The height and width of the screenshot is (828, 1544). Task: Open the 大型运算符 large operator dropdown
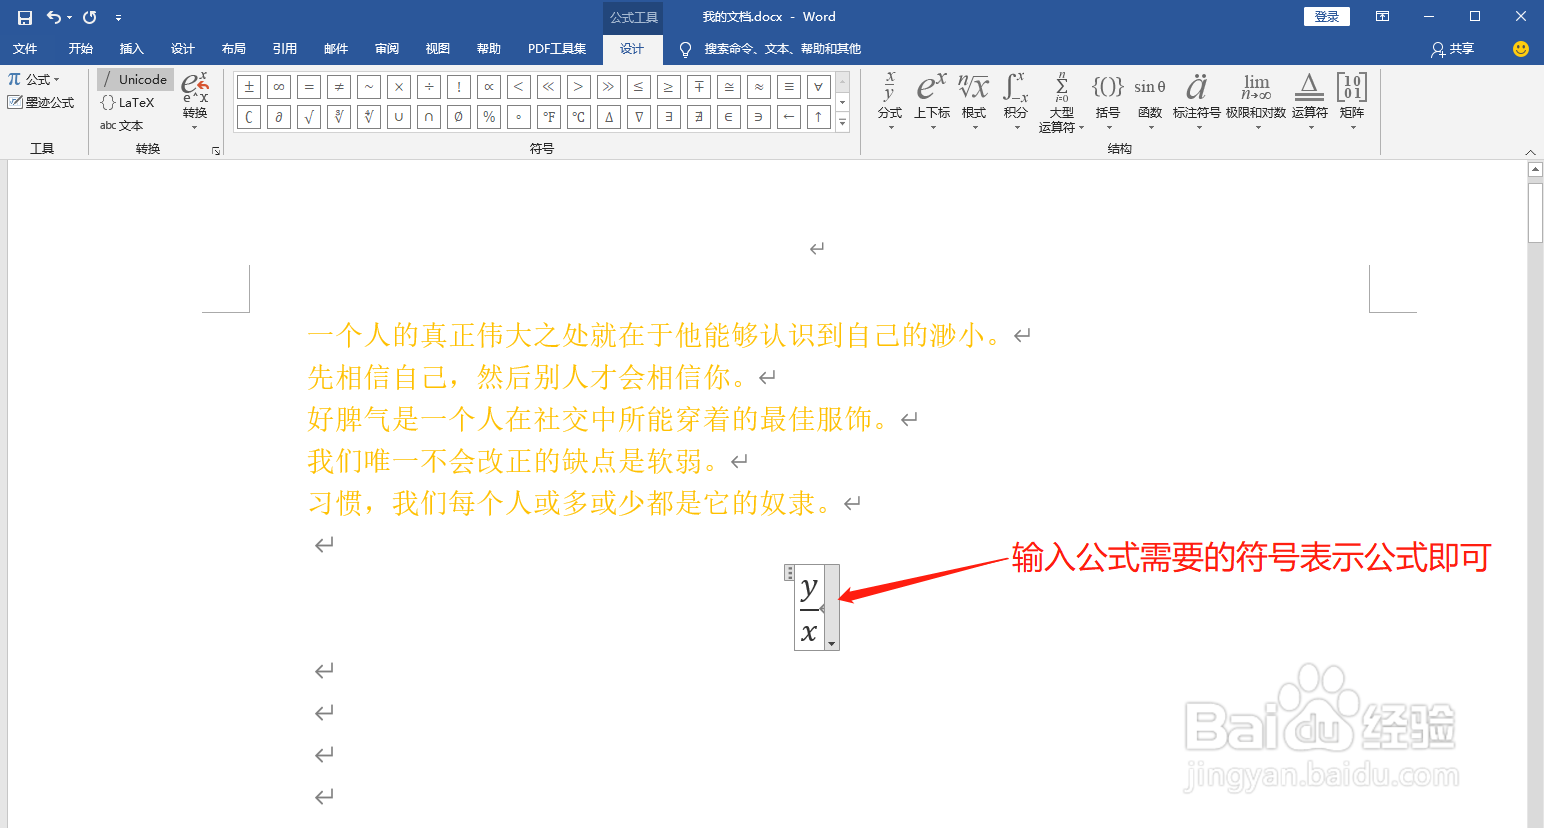pos(1062,101)
